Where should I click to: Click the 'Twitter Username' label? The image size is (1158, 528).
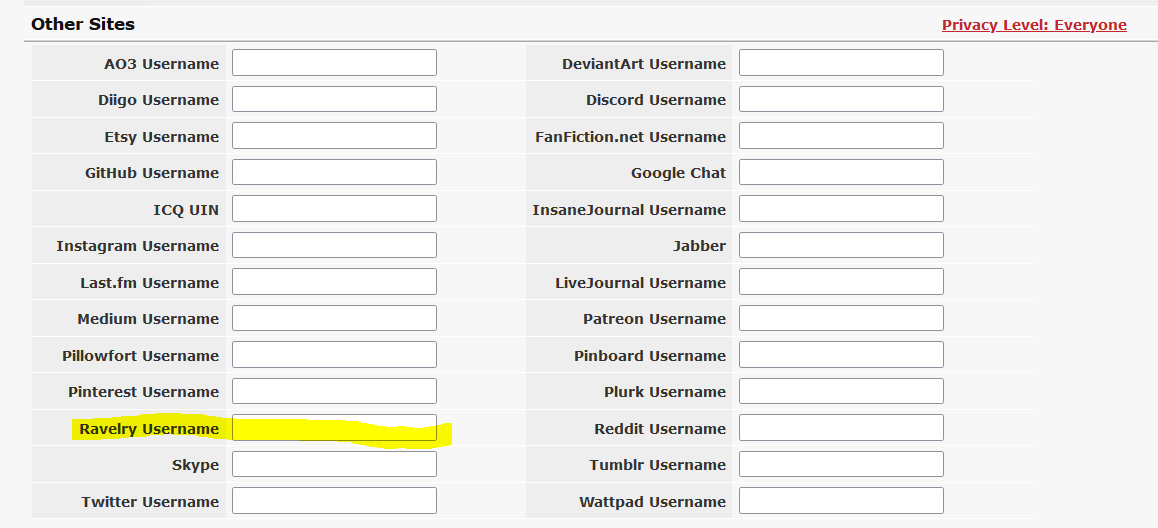[150, 502]
